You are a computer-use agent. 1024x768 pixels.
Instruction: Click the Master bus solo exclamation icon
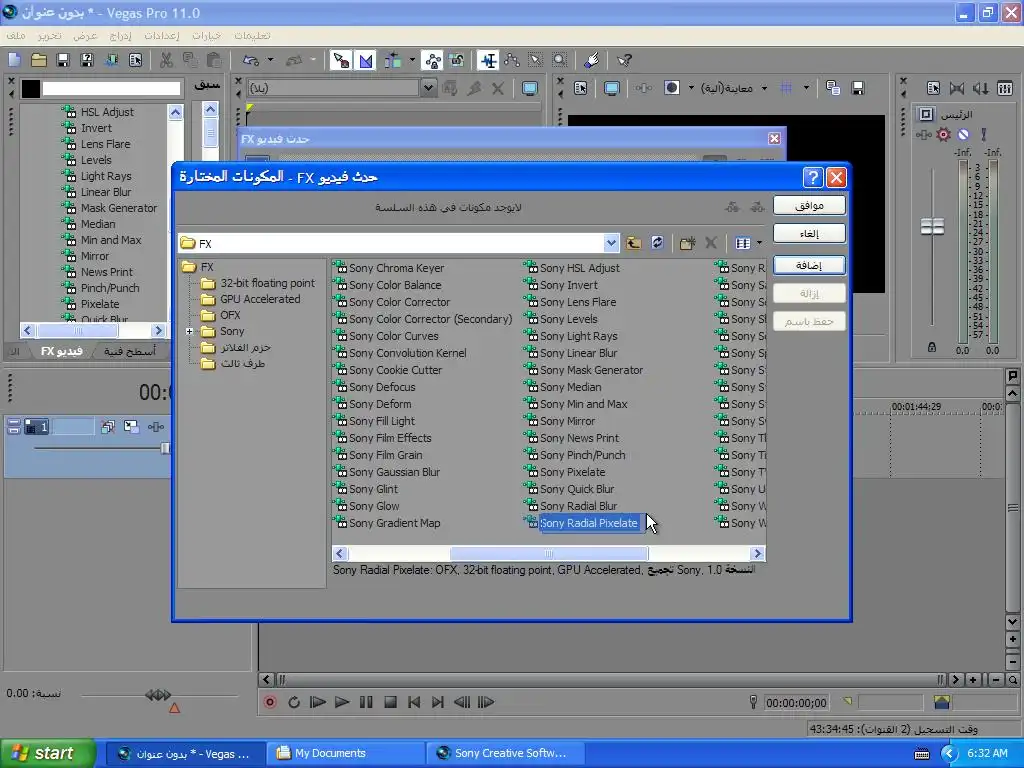[x=984, y=135]
